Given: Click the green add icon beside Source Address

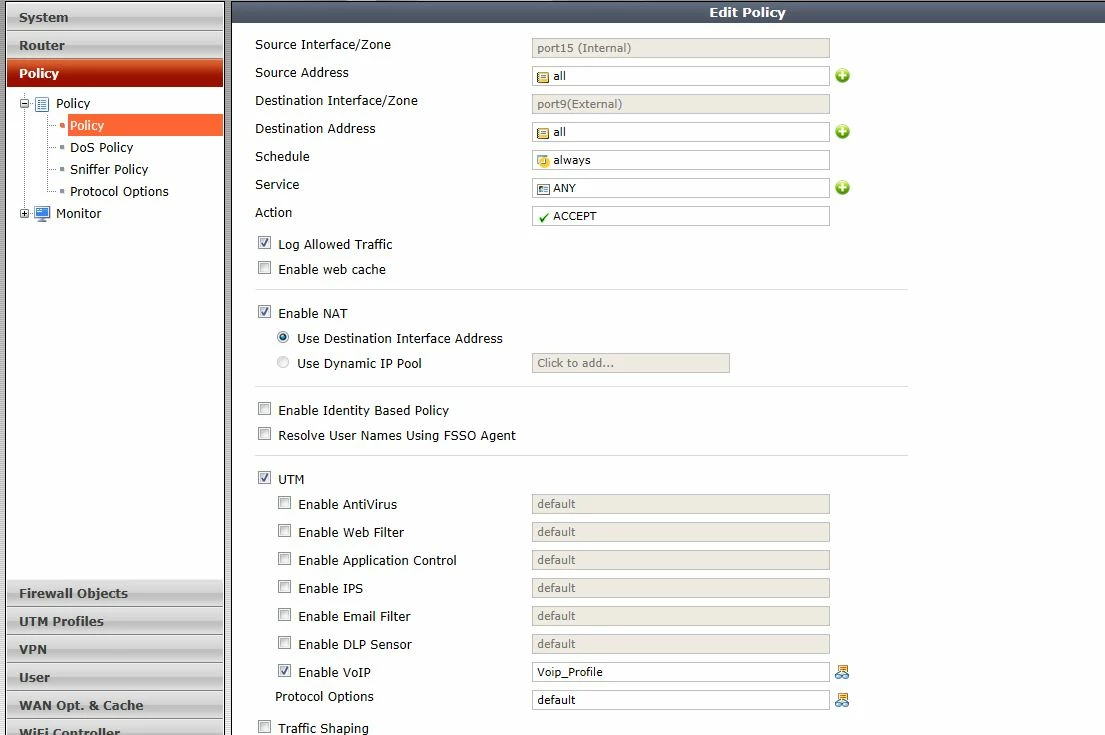Looking at the screenshot, I should 842,75.
